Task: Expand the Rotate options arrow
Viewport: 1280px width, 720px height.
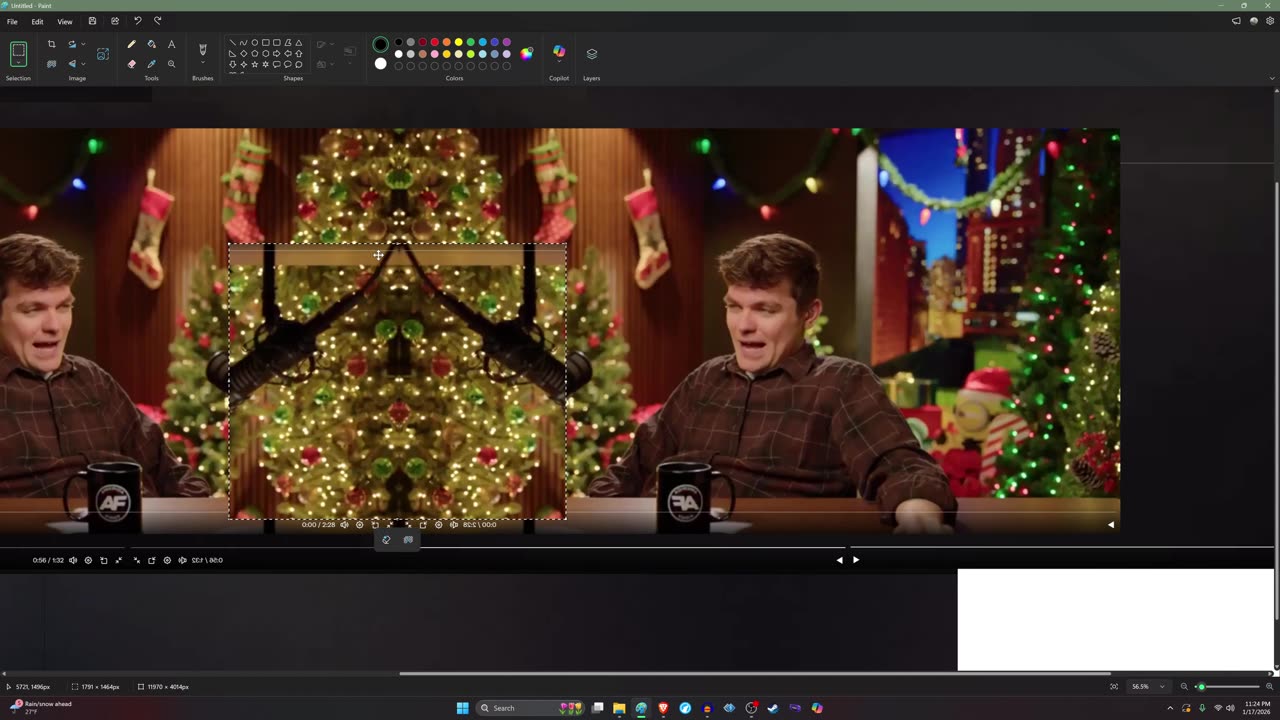Action: (82, 44)
